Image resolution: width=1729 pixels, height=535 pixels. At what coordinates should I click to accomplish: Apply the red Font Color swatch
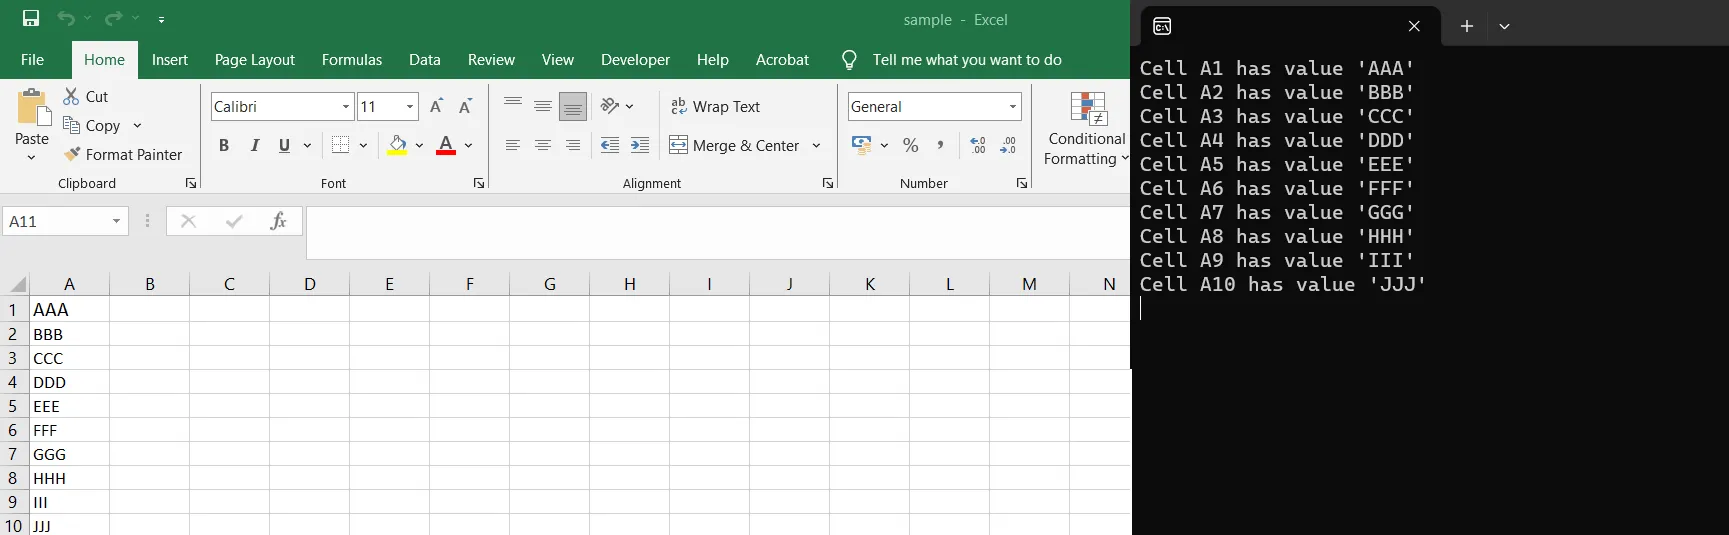click(x=446, y=145)
